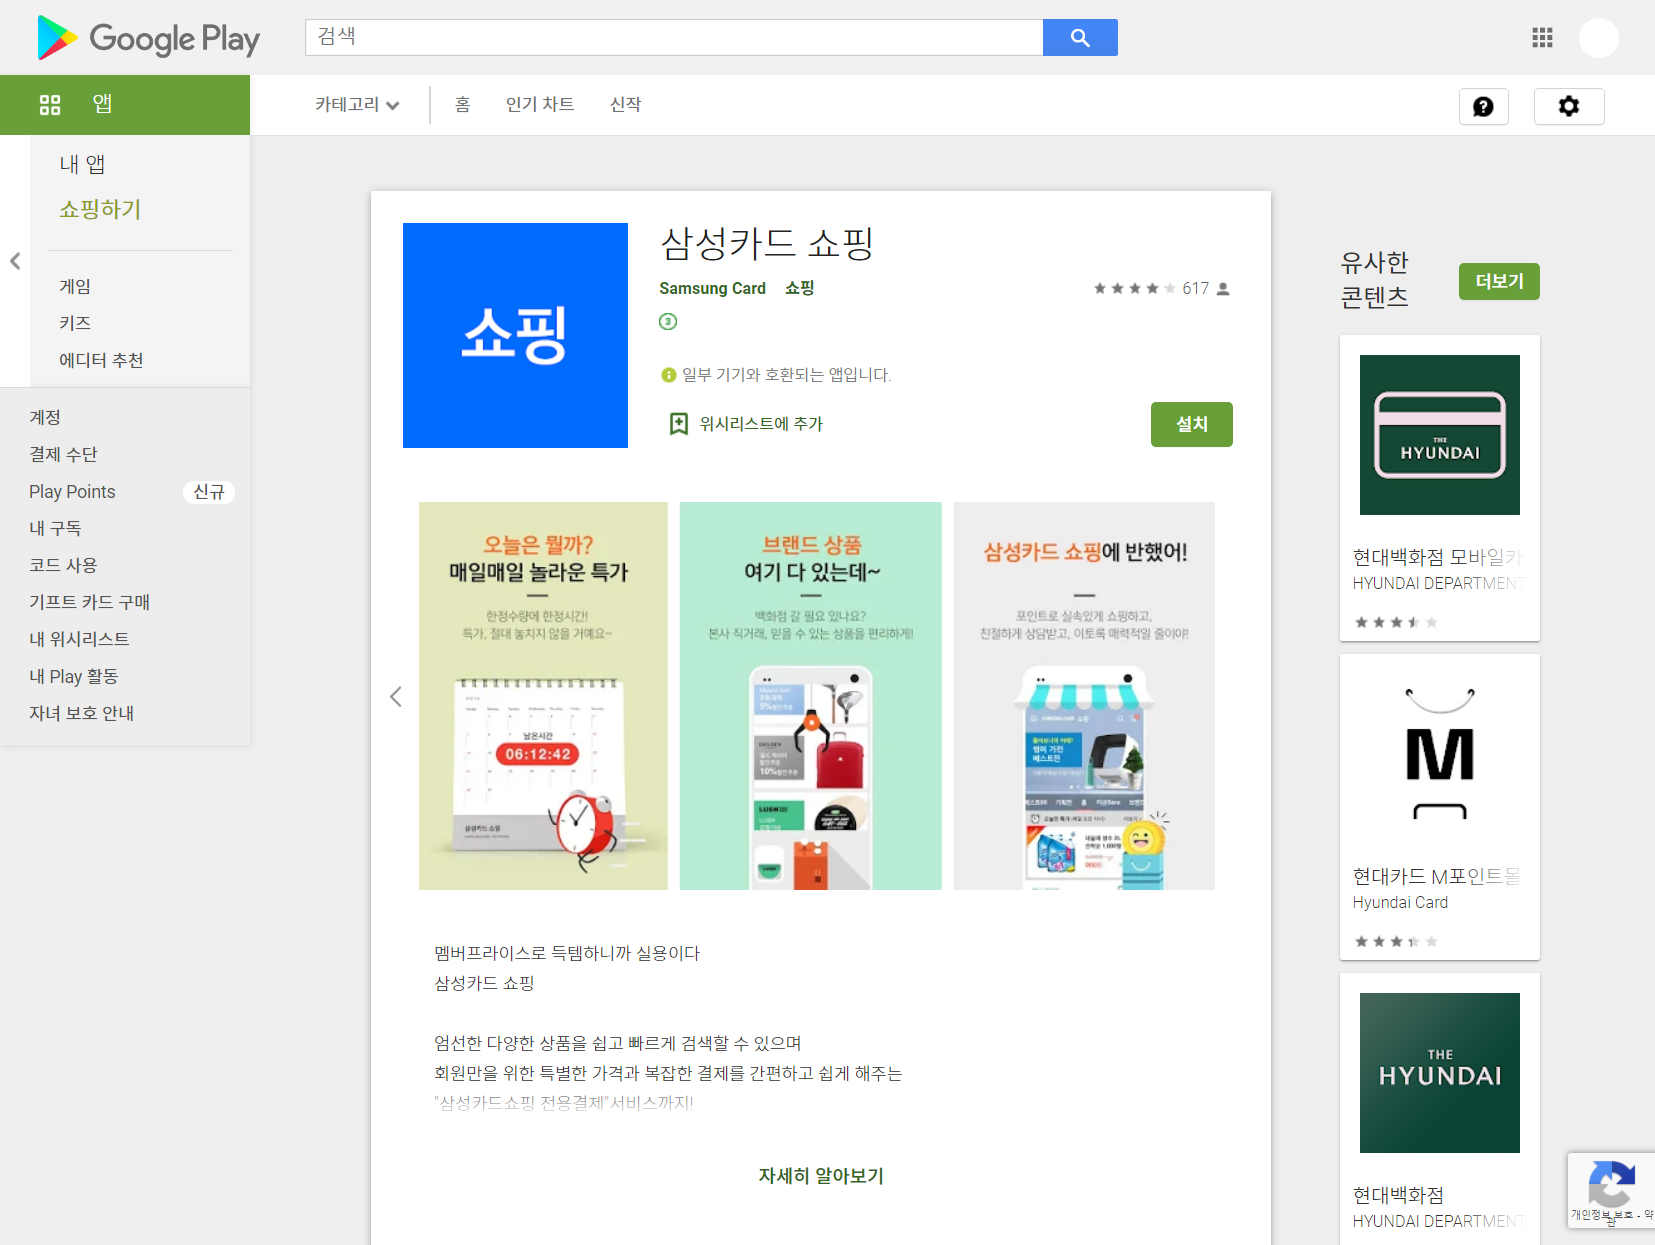
Task: Open the Samsung Card developer link
Action: [x=712, y=288]
